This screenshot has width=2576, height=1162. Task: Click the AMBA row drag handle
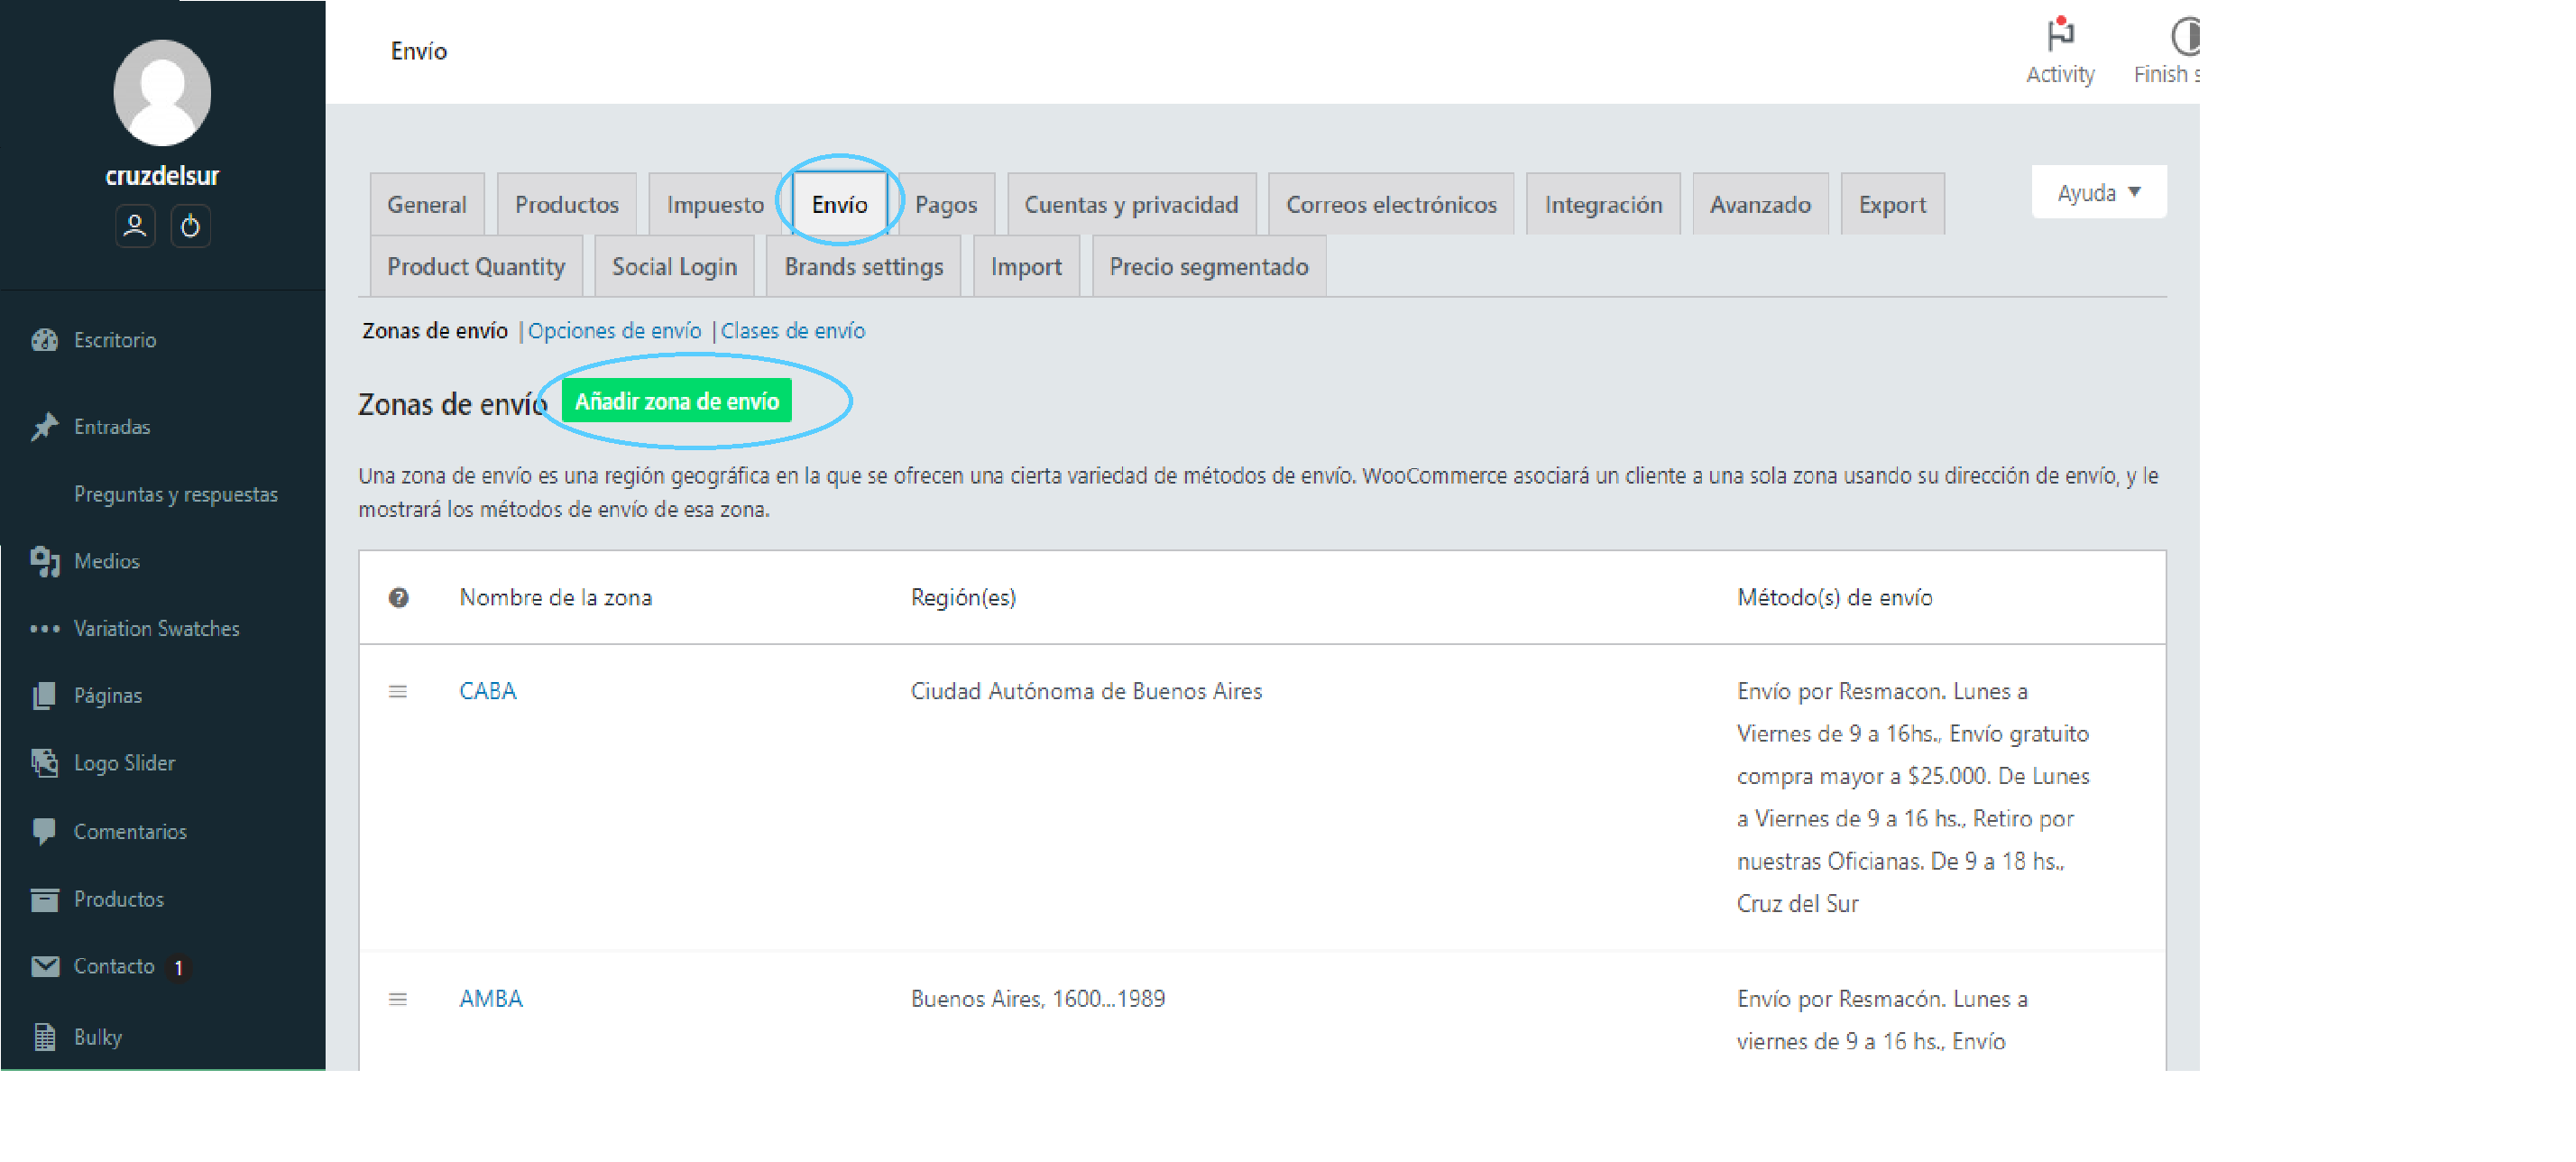pyautogui.click(x=398, y=998)
